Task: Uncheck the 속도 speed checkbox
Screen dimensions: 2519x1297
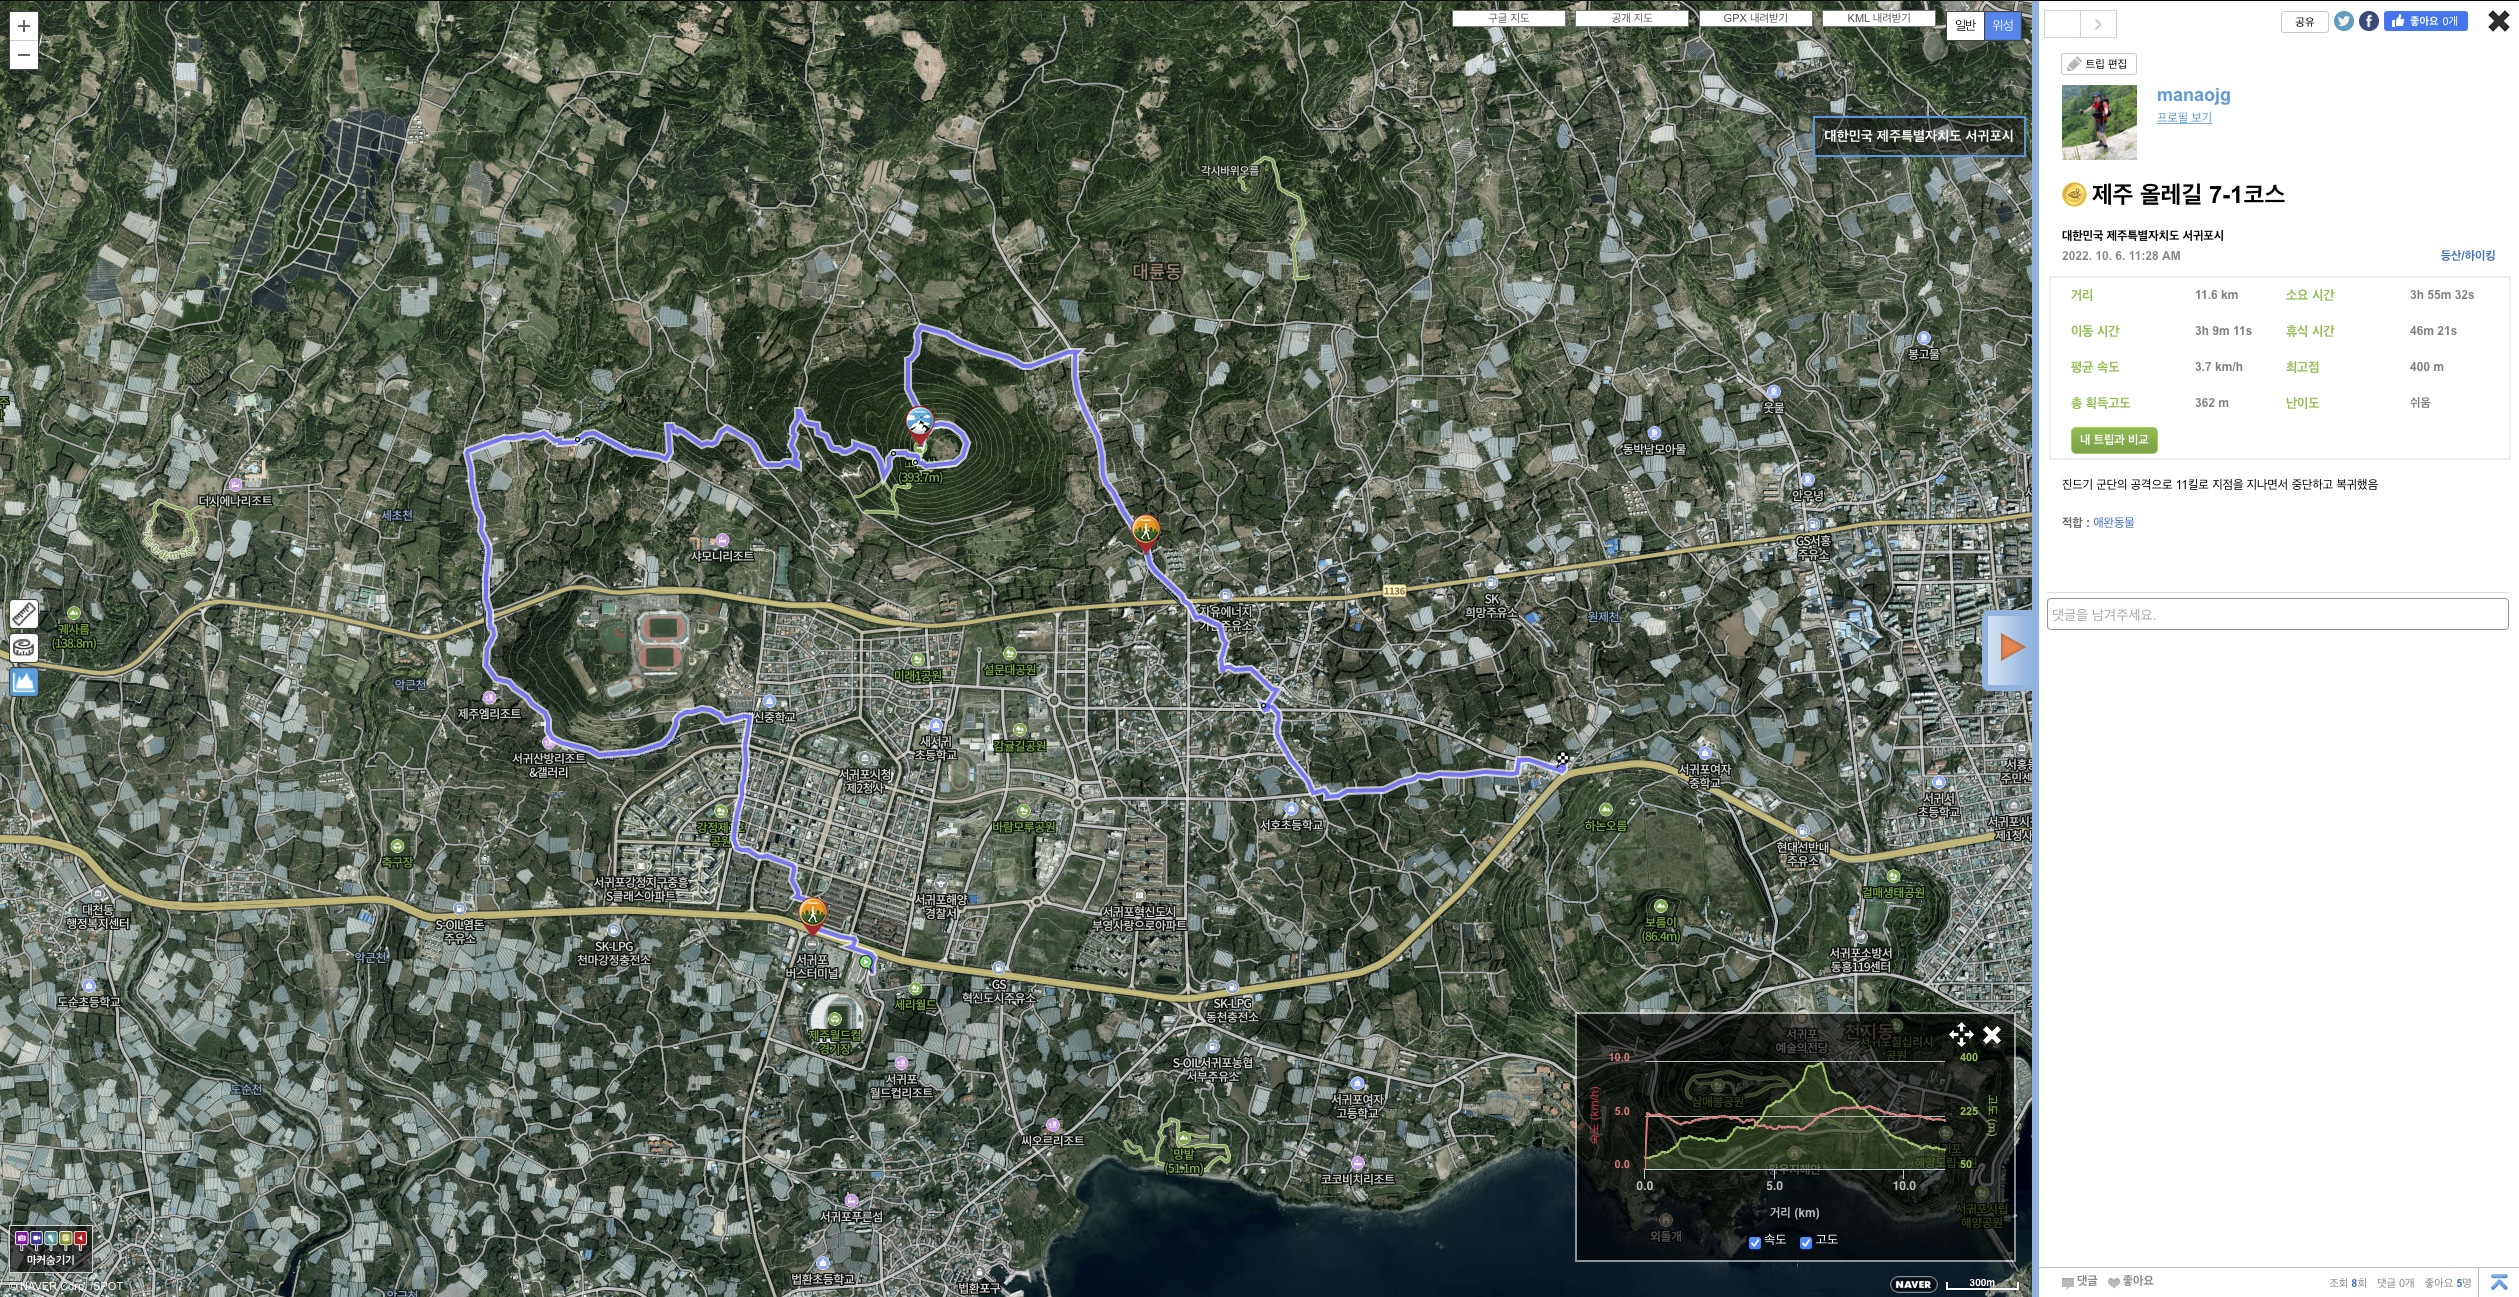Action: [x=1754, y=1242]
